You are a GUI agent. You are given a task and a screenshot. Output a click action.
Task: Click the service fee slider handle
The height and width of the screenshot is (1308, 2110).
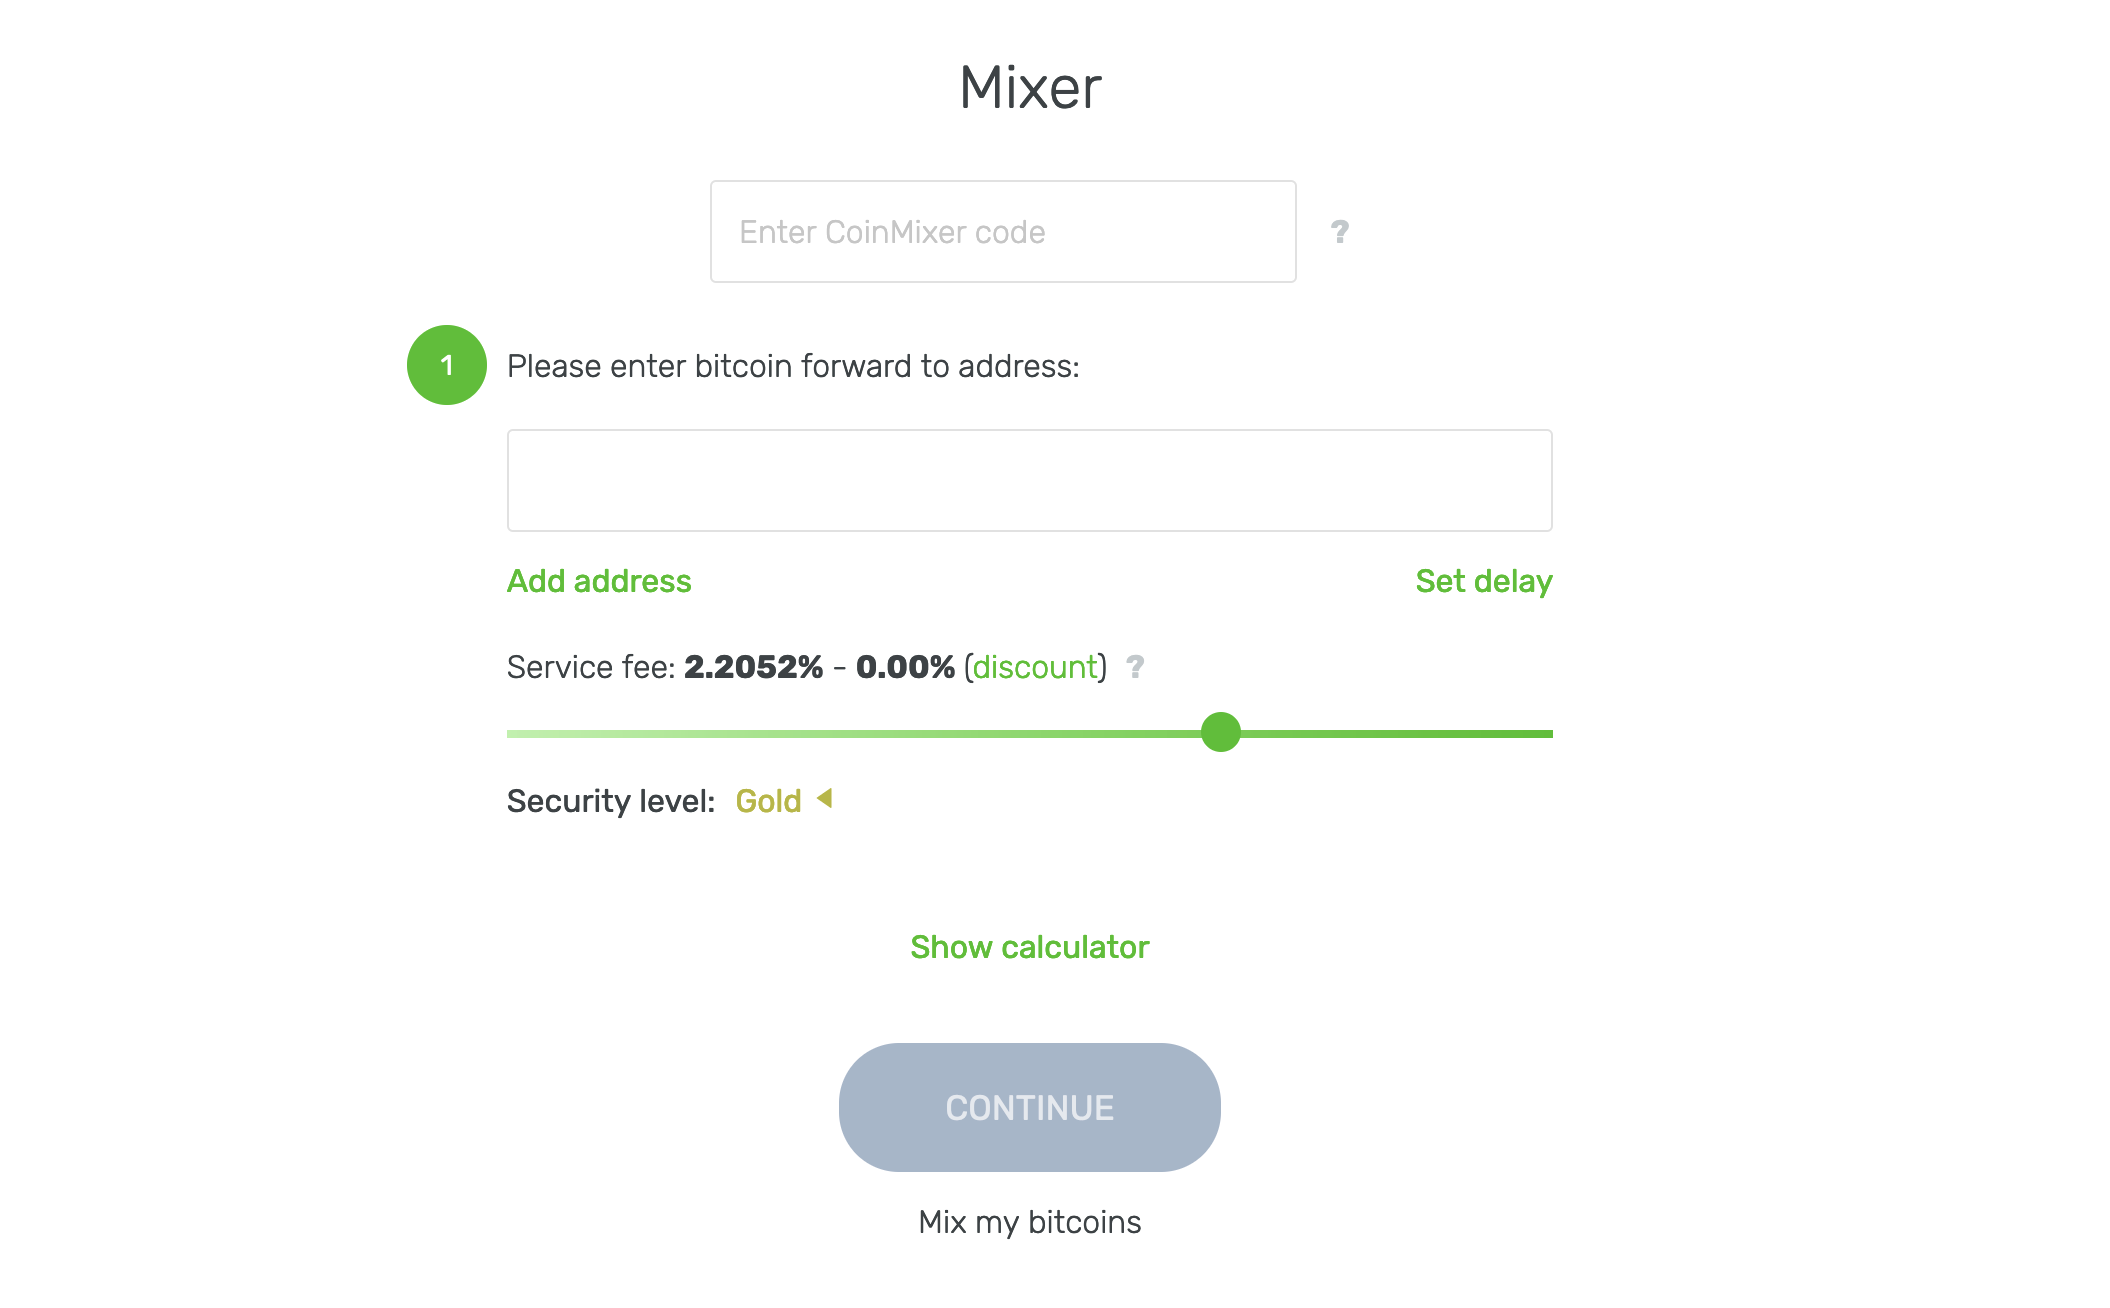coord(1220,732)
